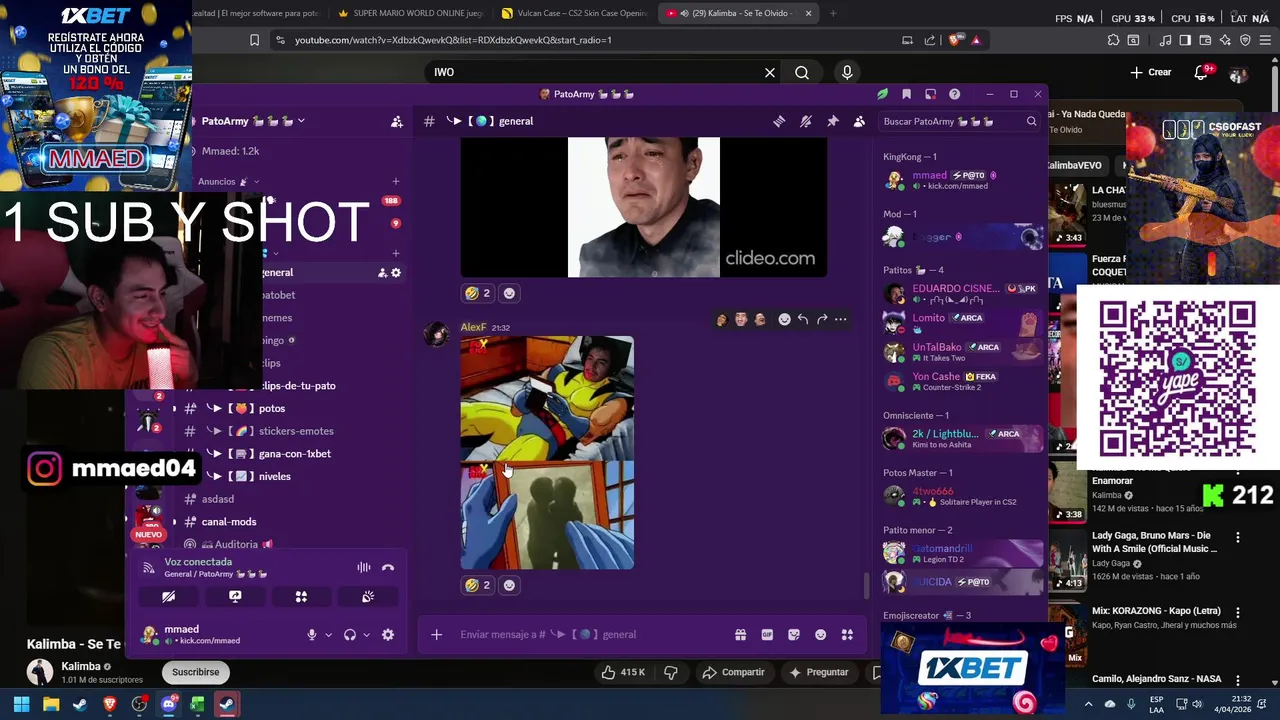Viewport: 1280px width, 720px height.
Task: Mute notifications for the general channel
Action: point(806,121)
